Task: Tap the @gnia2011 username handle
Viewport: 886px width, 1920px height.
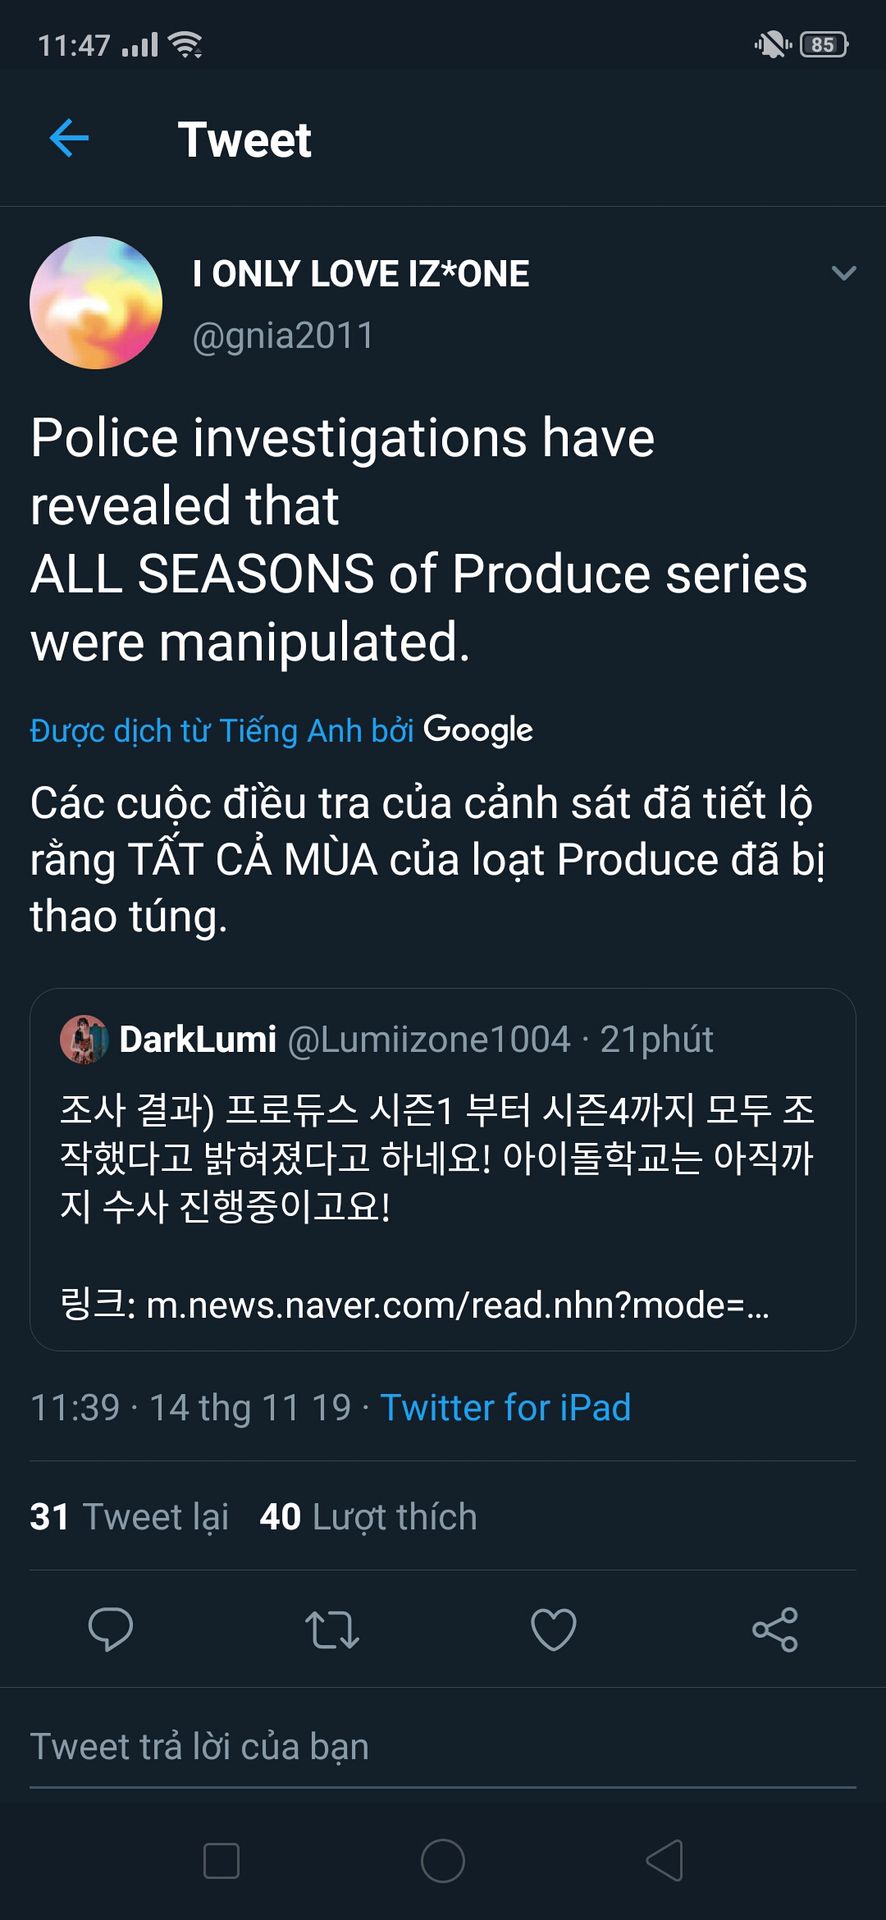Action: pos(283,336)
